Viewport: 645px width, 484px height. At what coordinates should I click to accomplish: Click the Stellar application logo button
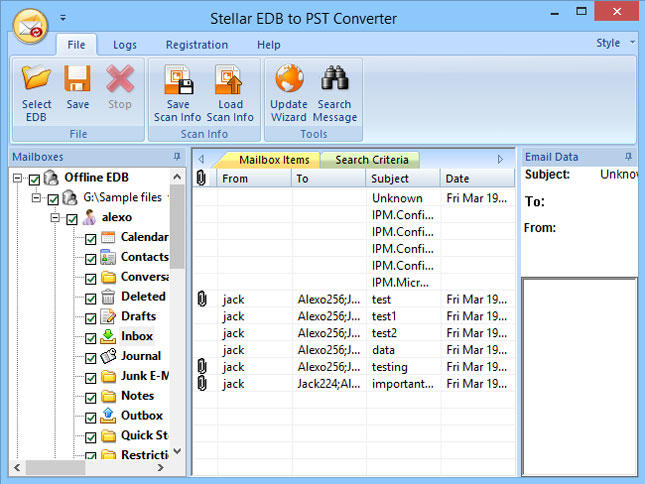(30, 26)
